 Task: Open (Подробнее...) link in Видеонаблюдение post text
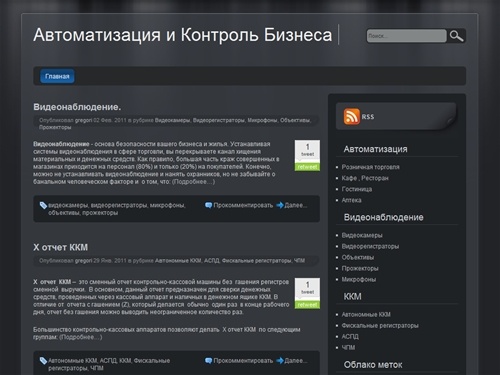pyautogui.click(x=193, y=182)
